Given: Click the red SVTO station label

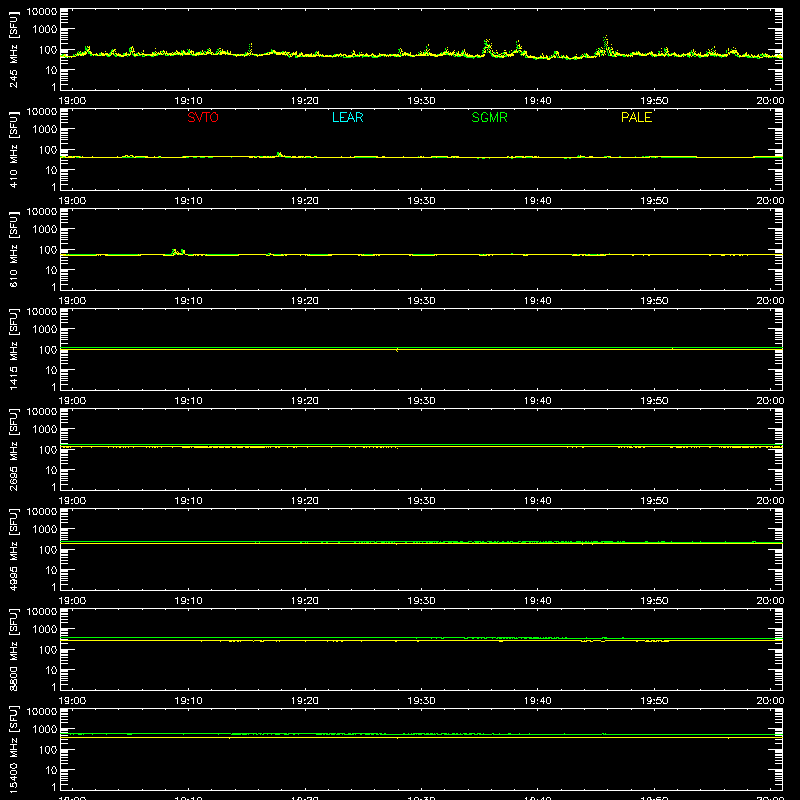Looking at the screenshot, I should (x=203, y=117).
